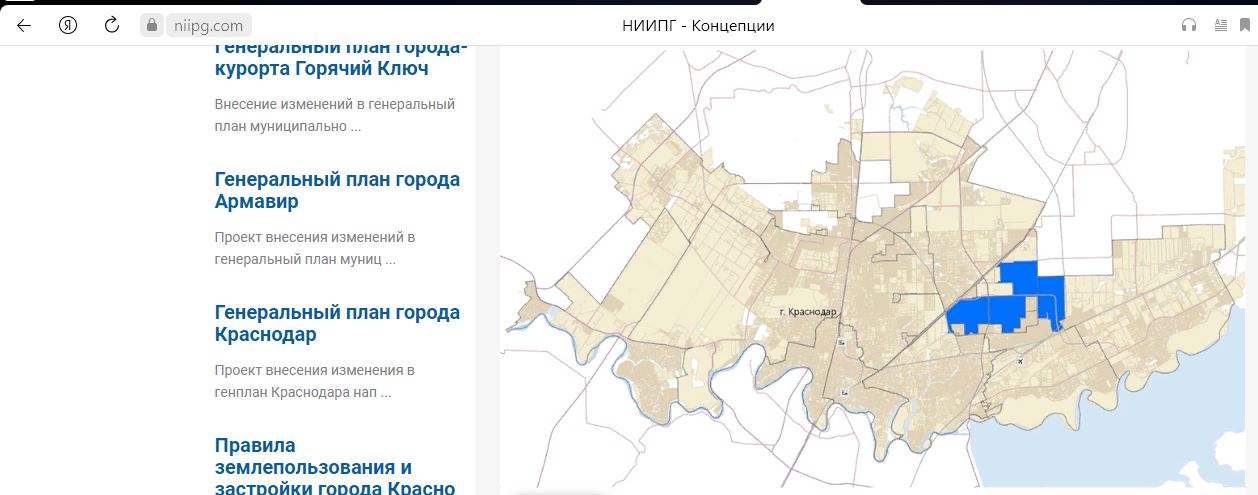Click the niipg.com address field
The width and height of the screenshot is (1258, 495).
tap(203, 26)
